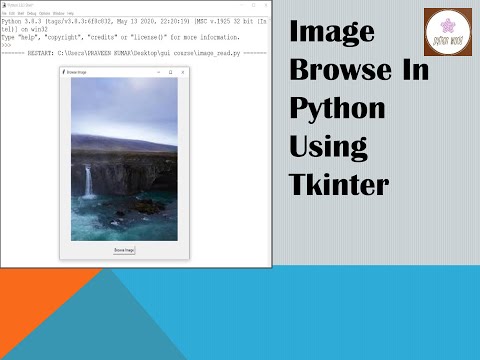This screenshot has width=480, height=360.
Task: Close the IDLE Shell window
Action: tap(266, 5)
